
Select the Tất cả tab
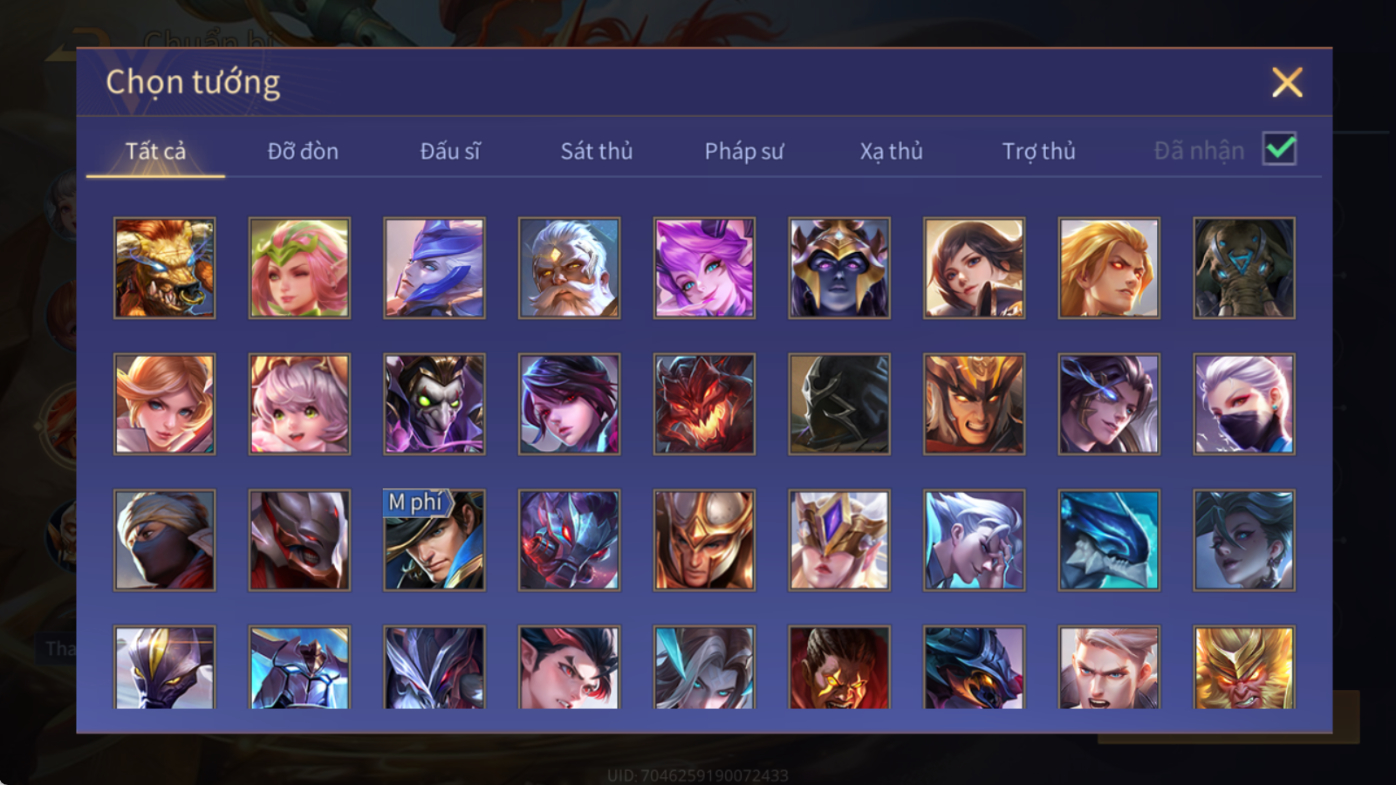point(156,151)
